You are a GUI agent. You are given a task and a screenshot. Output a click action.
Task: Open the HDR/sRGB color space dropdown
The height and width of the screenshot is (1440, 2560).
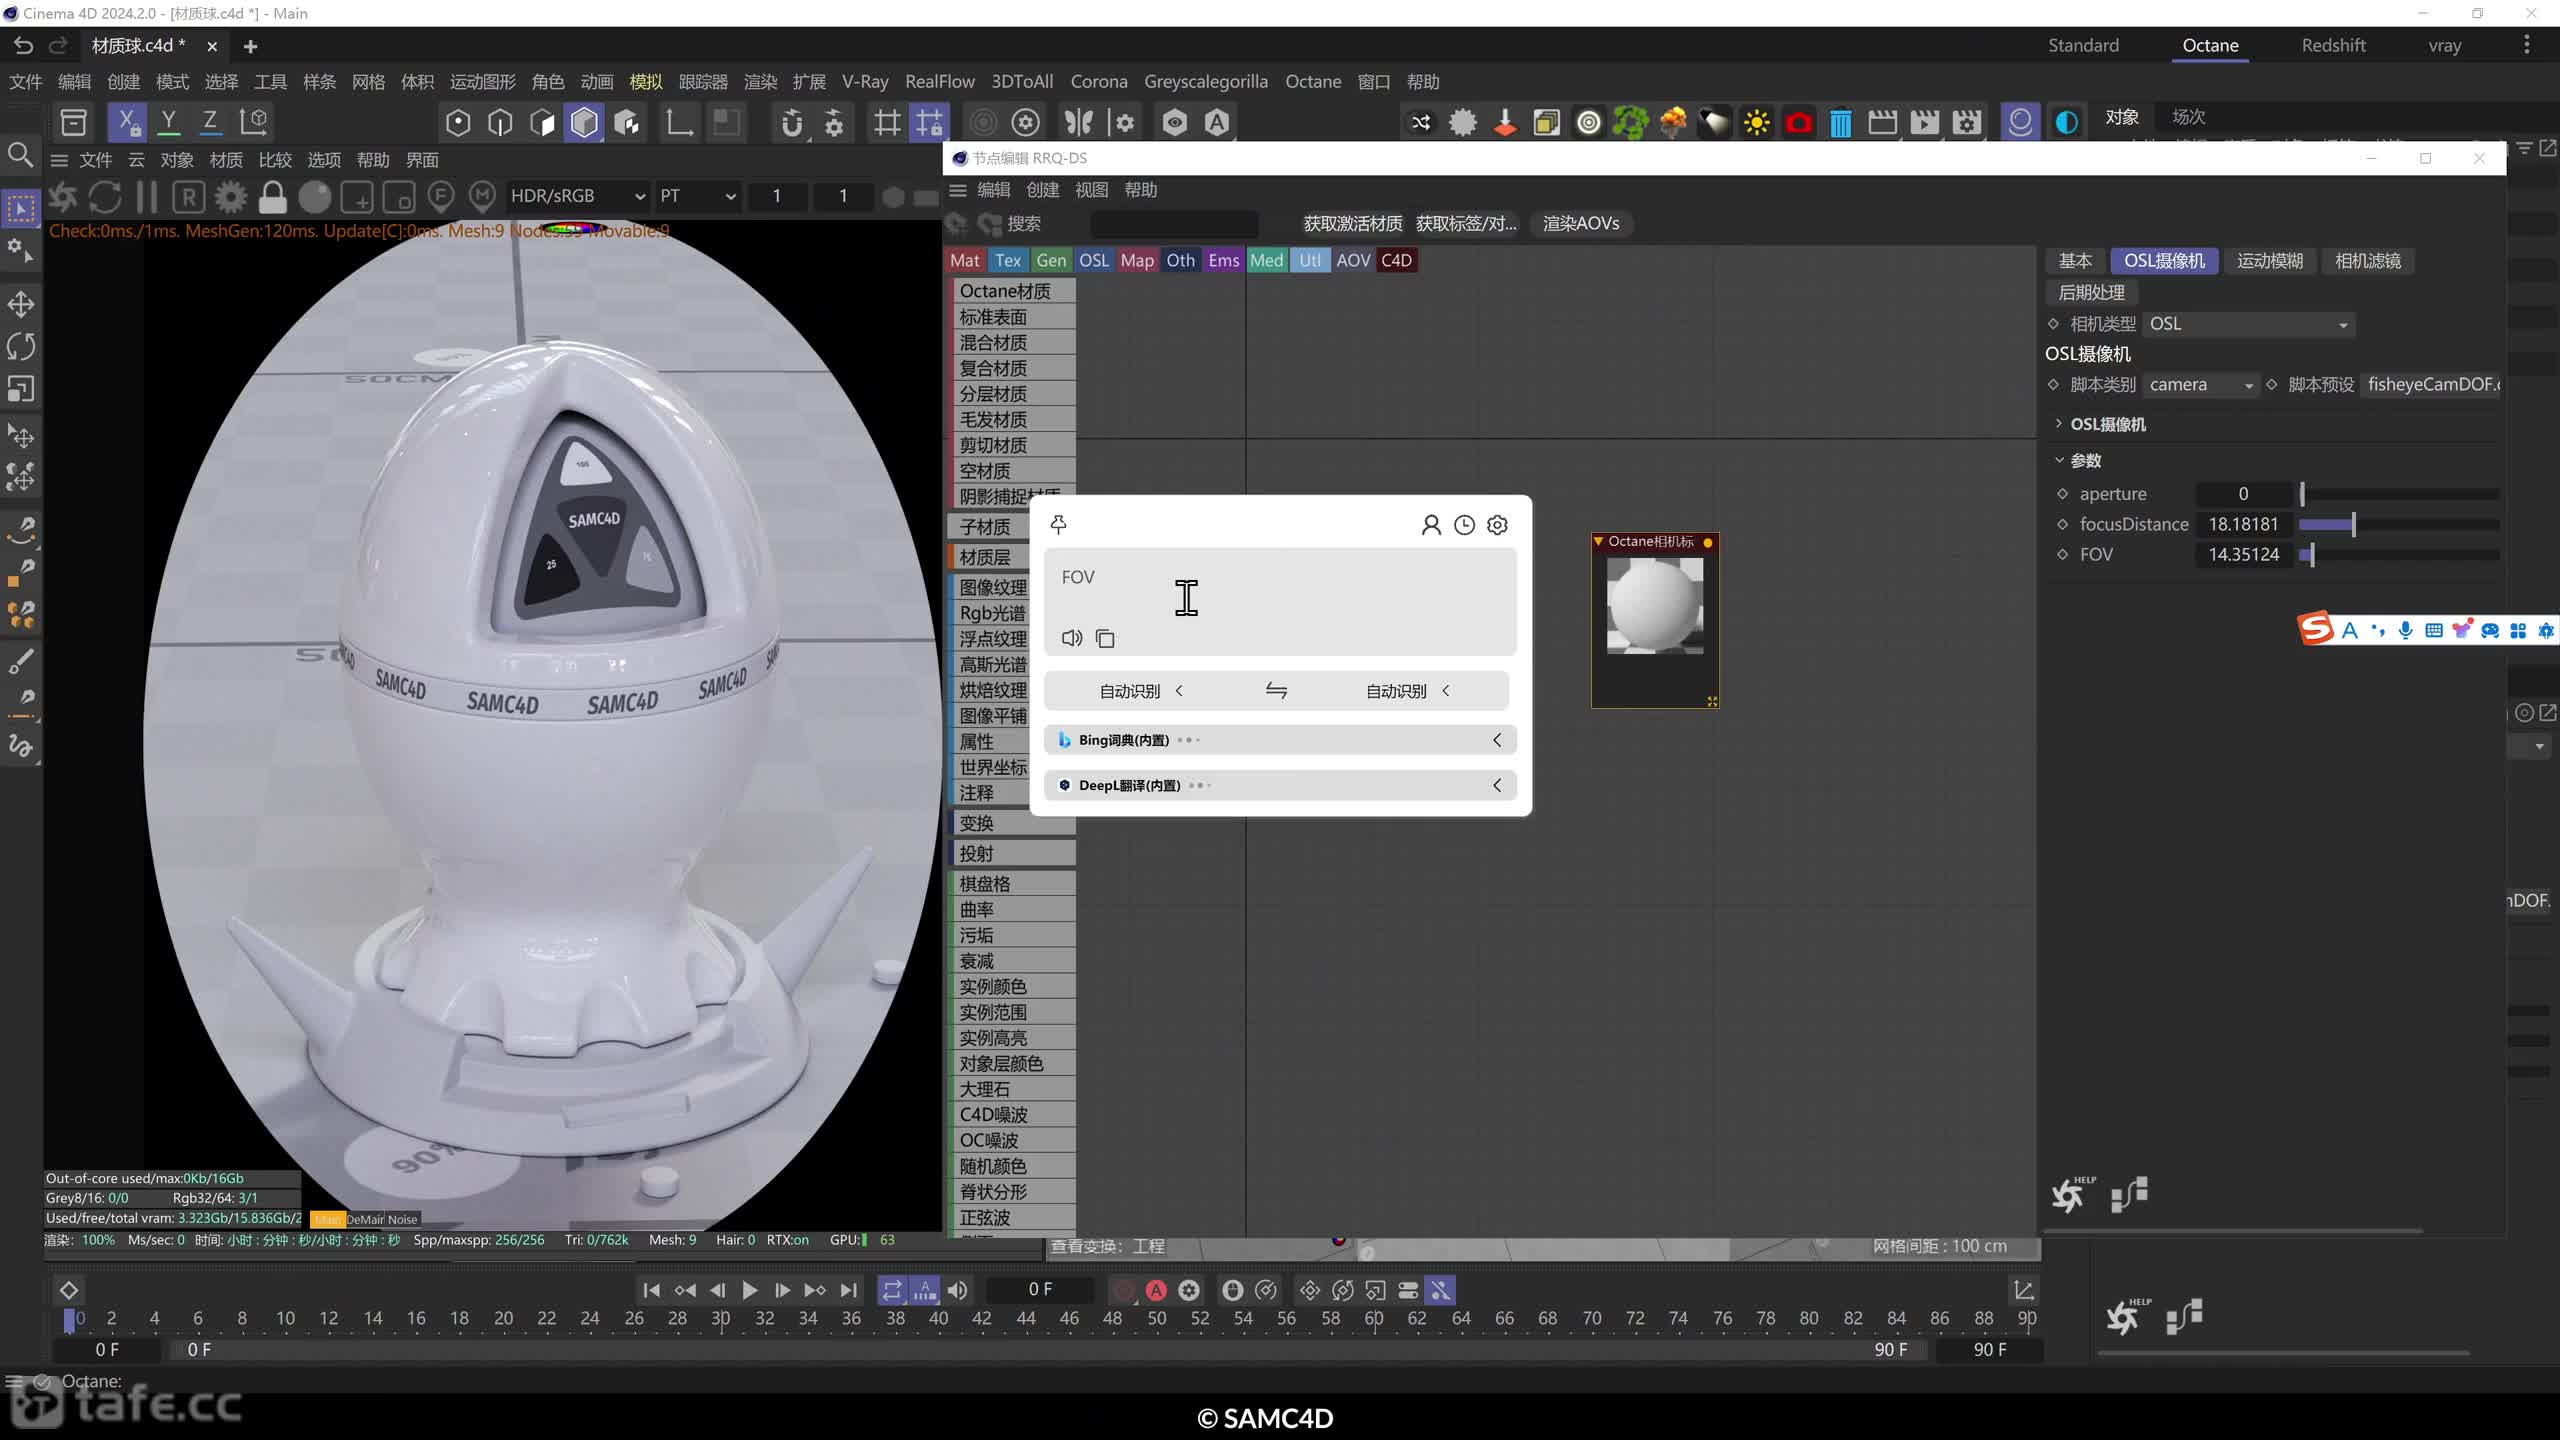click(577, 196)
